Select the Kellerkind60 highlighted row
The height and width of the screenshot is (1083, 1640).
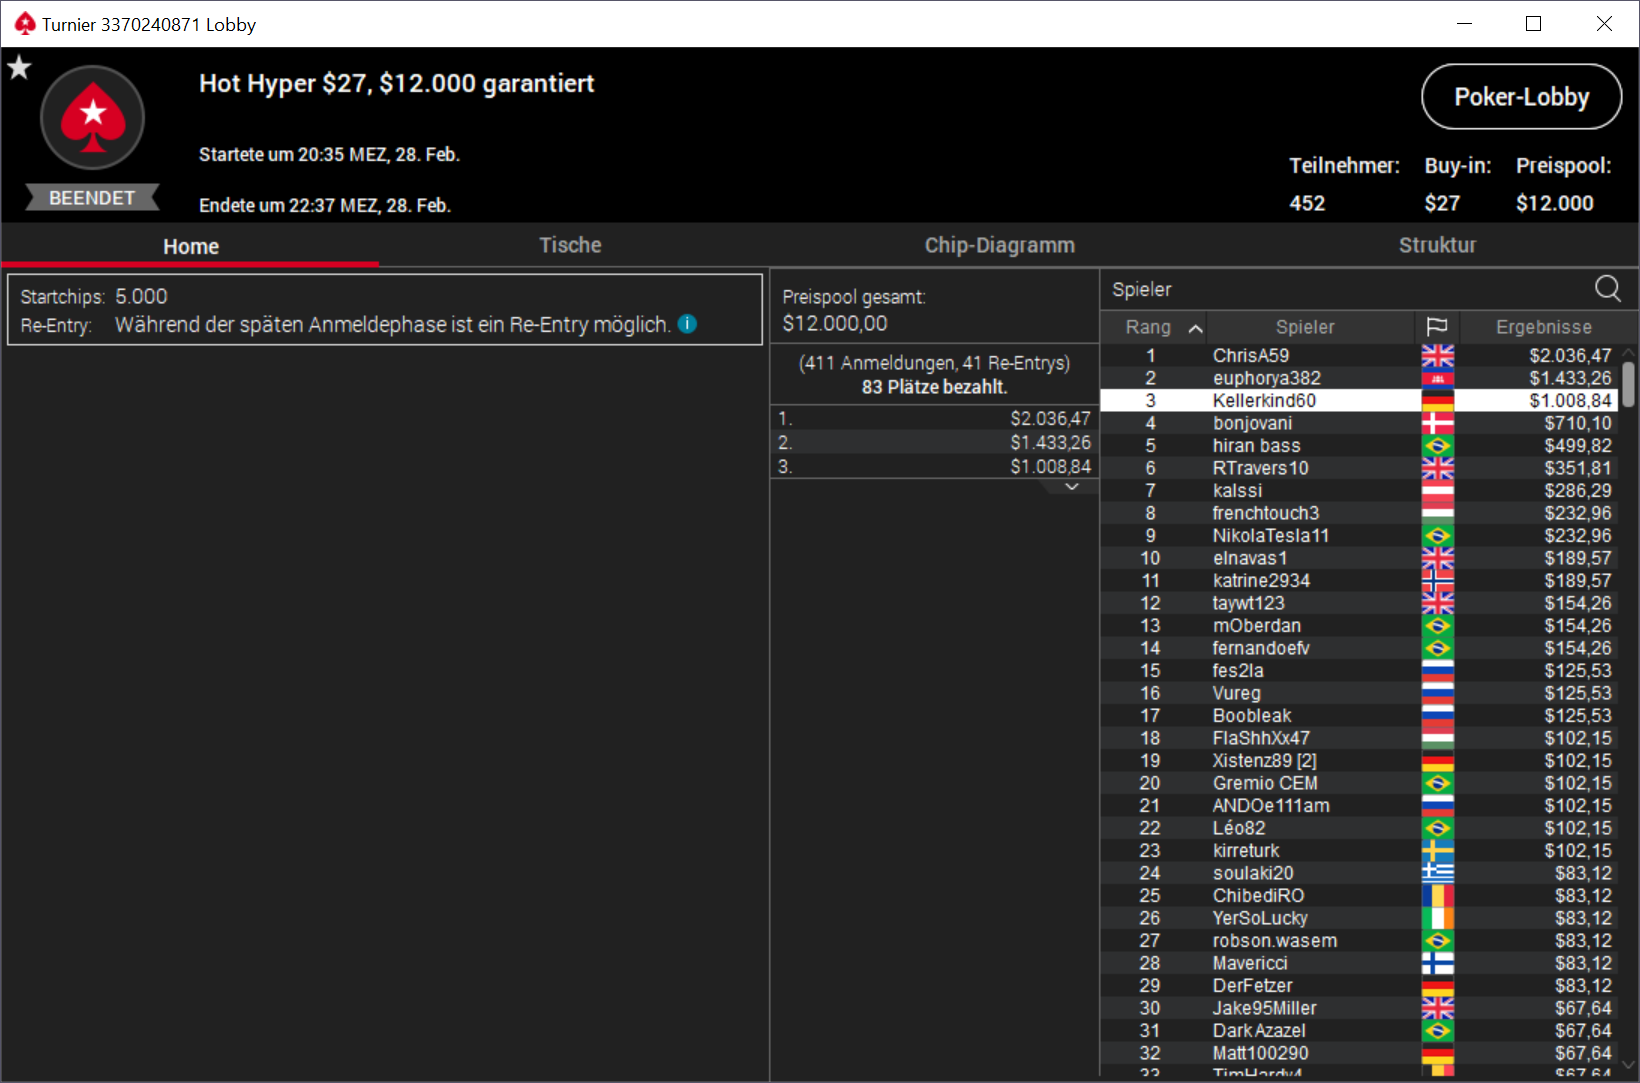click(1360, 400)
